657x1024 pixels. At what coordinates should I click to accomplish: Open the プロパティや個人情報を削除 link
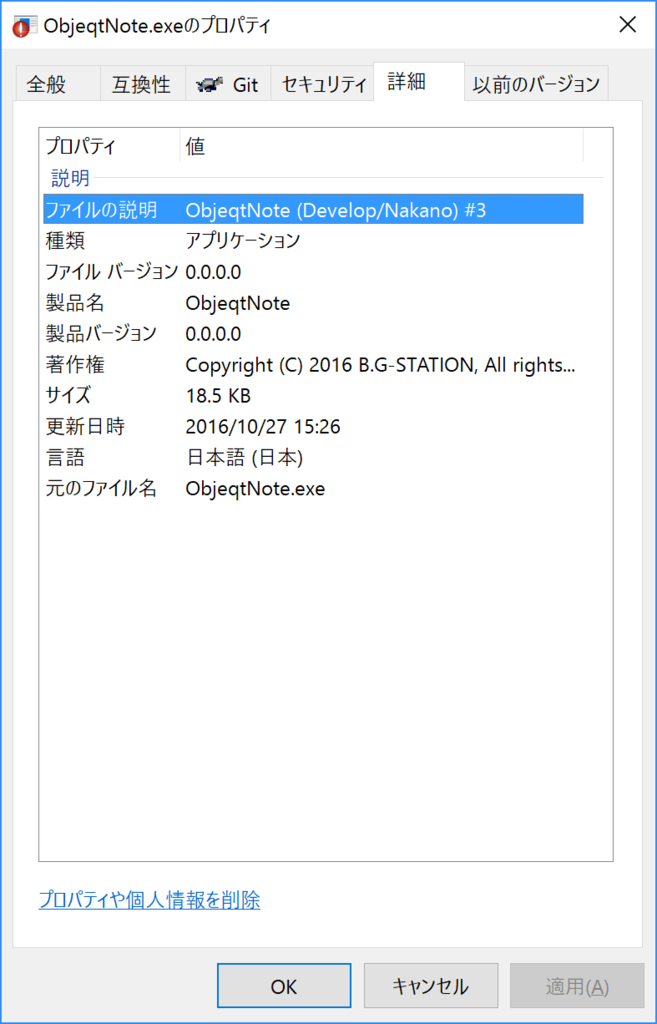(150, 900)
